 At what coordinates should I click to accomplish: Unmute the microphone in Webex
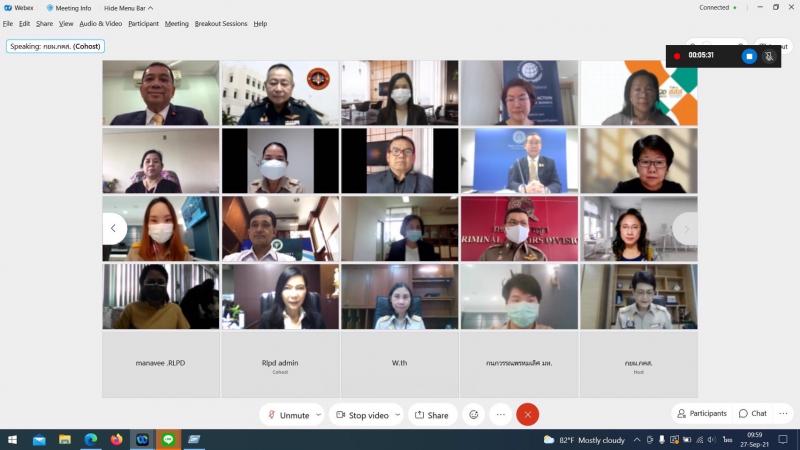click(x=289, y=415)
